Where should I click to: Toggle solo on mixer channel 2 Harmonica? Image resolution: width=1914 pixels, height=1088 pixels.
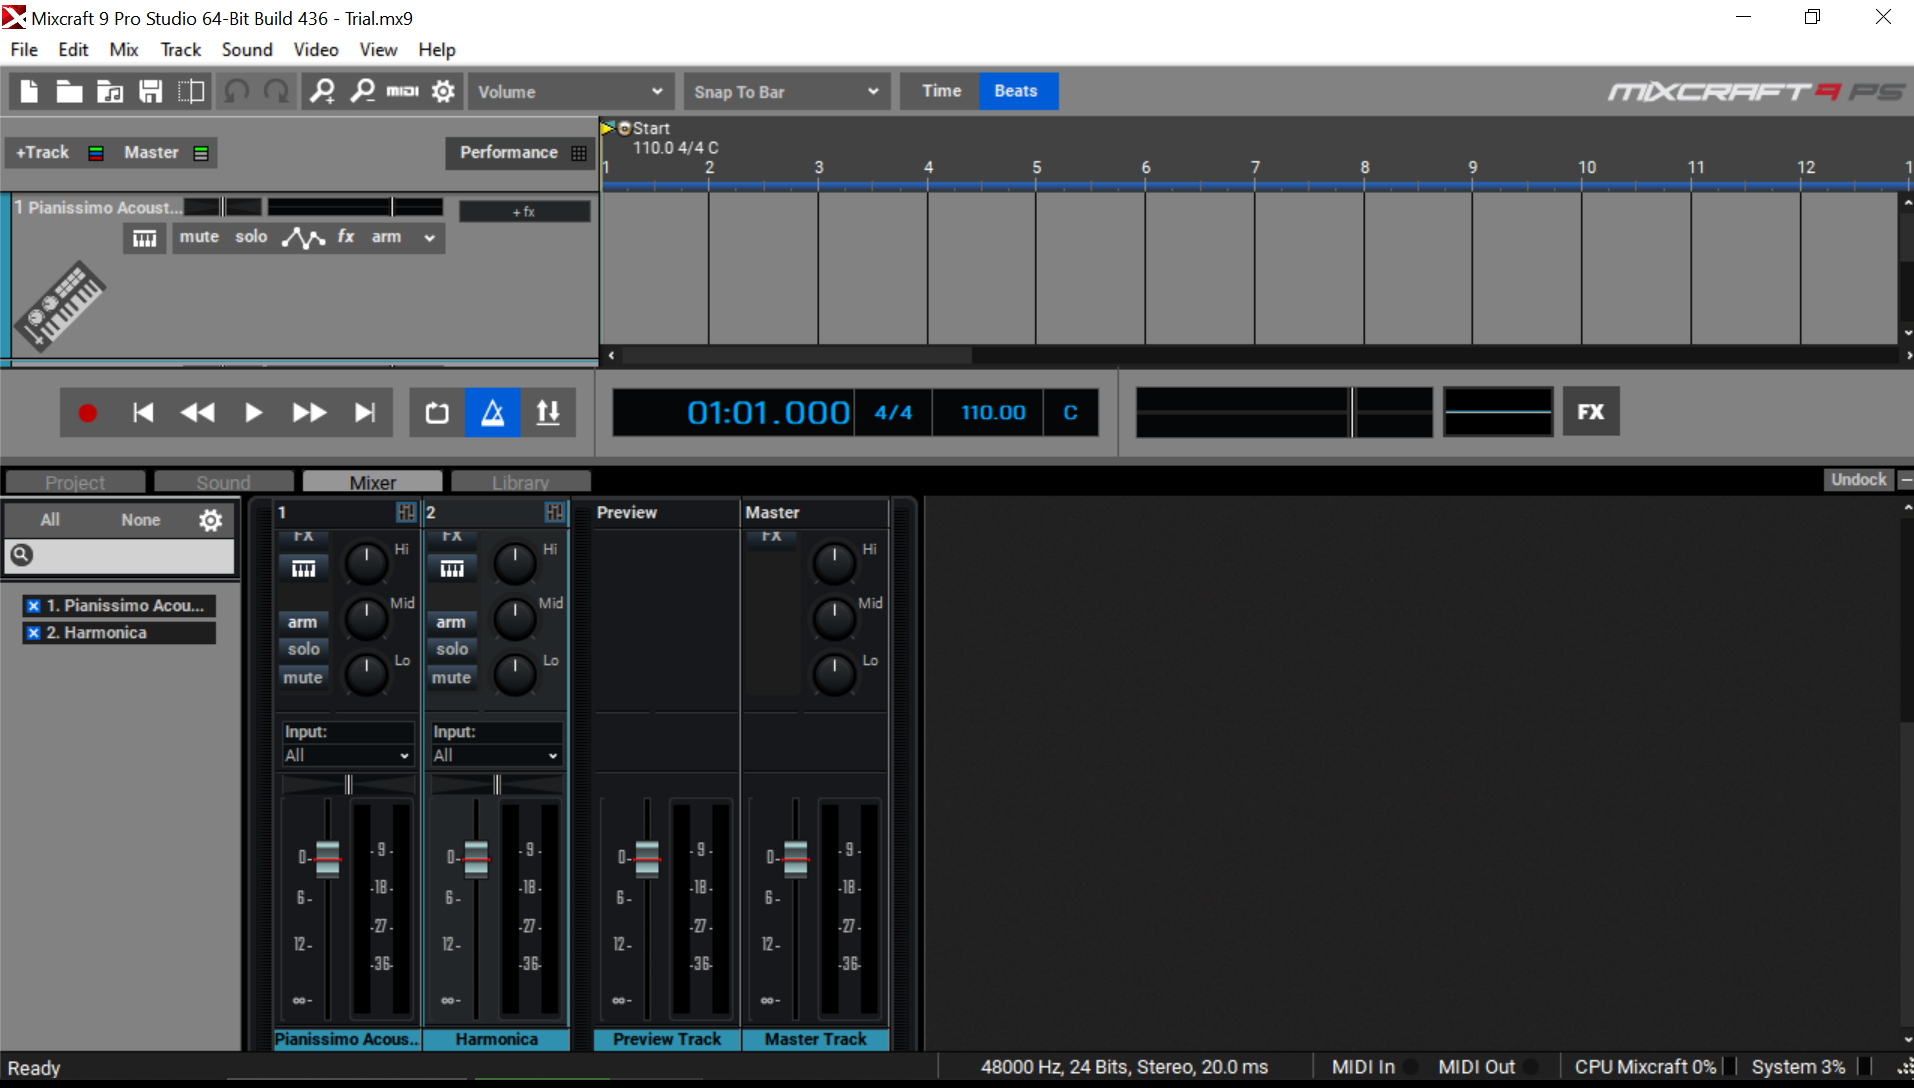click(x=452, y=649)
